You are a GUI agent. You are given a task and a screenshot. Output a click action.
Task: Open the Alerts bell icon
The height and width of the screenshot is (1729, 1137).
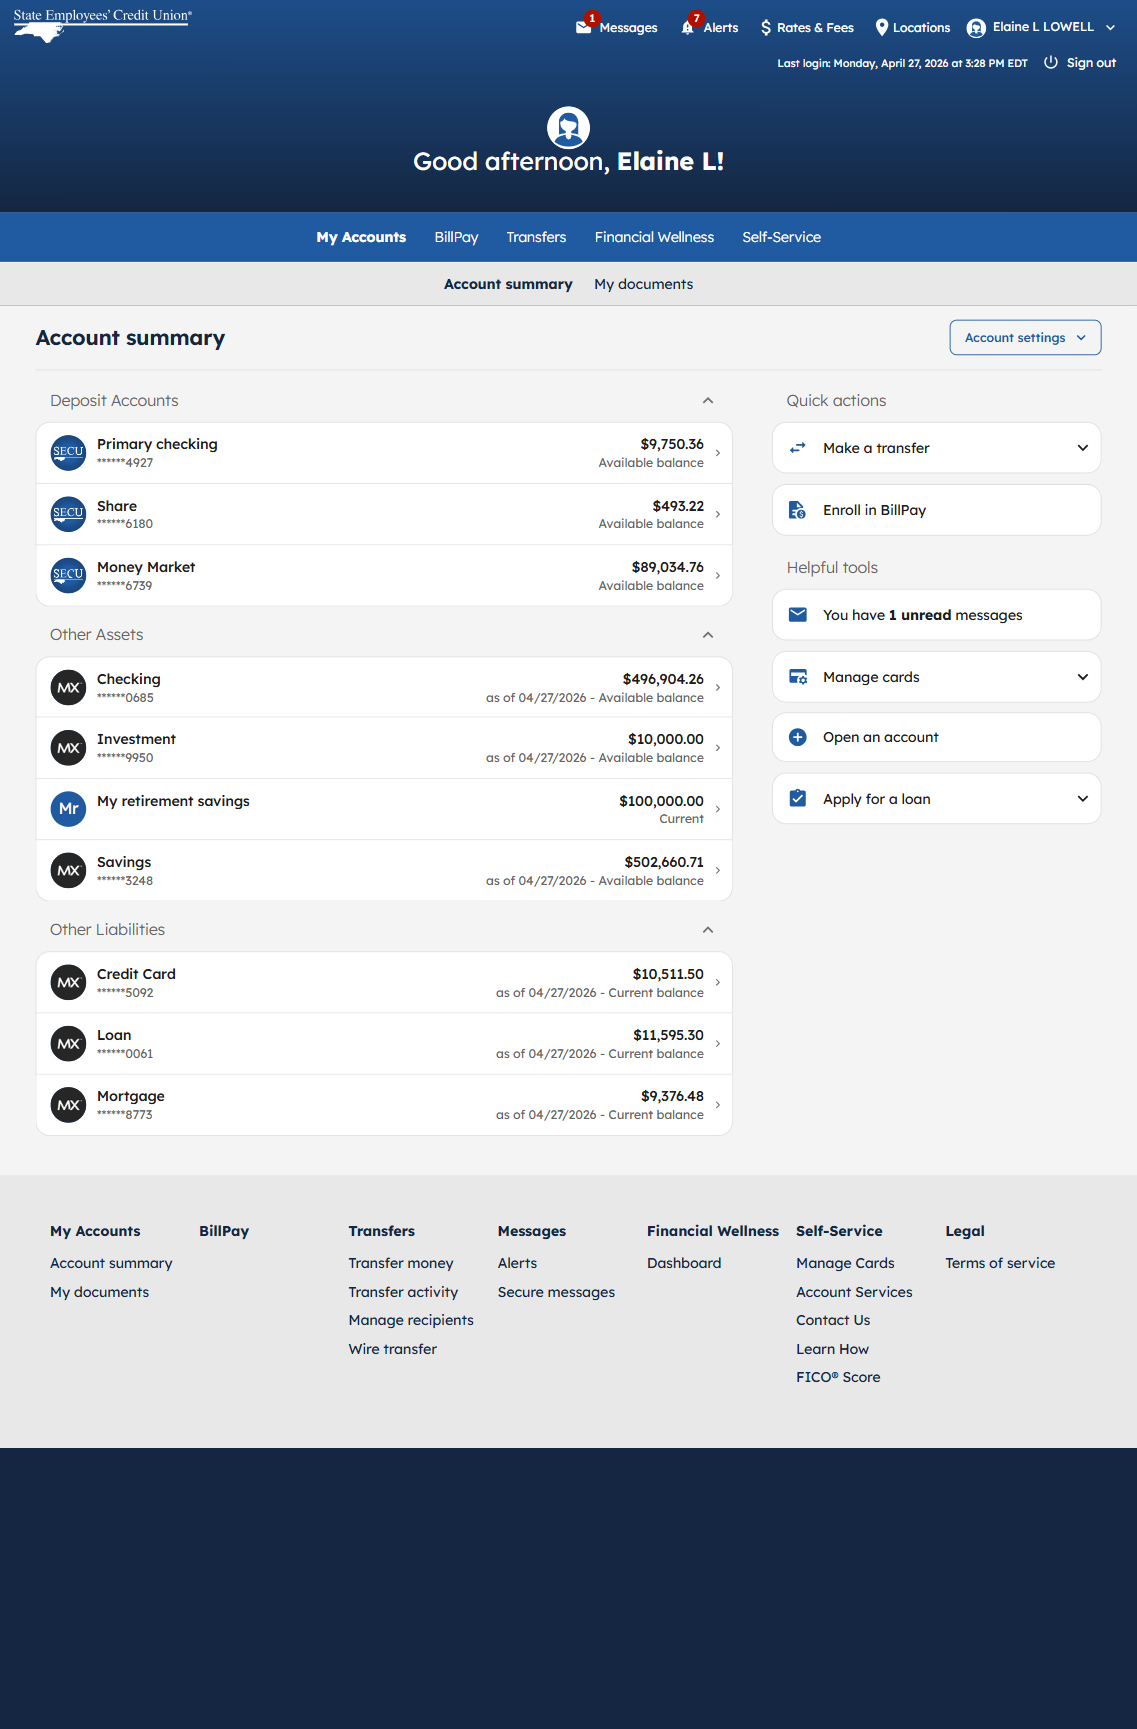click(688, 27)
